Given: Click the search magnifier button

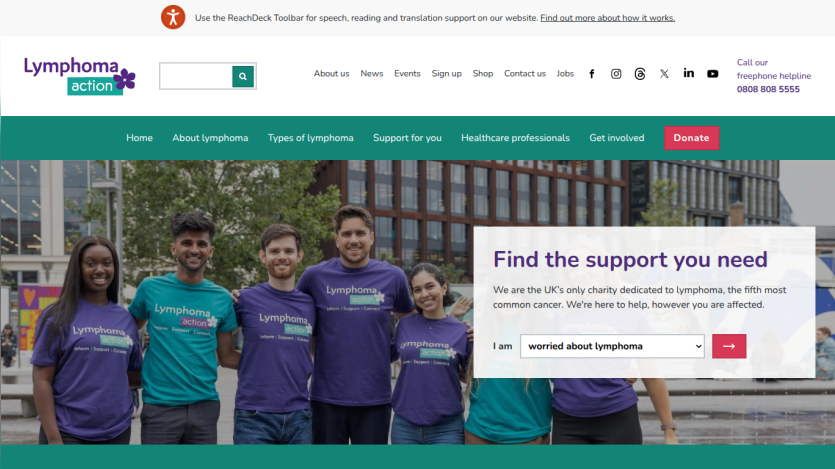Looking at the screenshot, I should coord(243,76).
